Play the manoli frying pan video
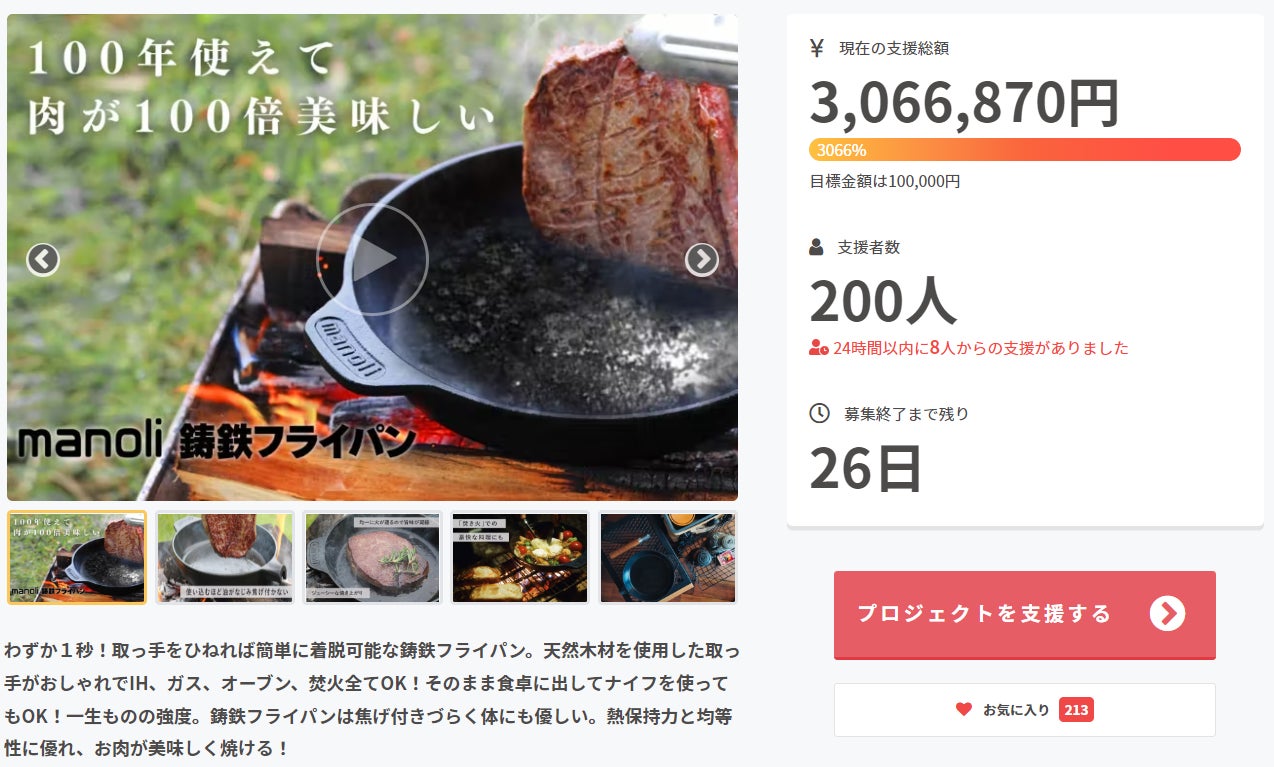1274x767 pixels. click(x=372, y=259)
